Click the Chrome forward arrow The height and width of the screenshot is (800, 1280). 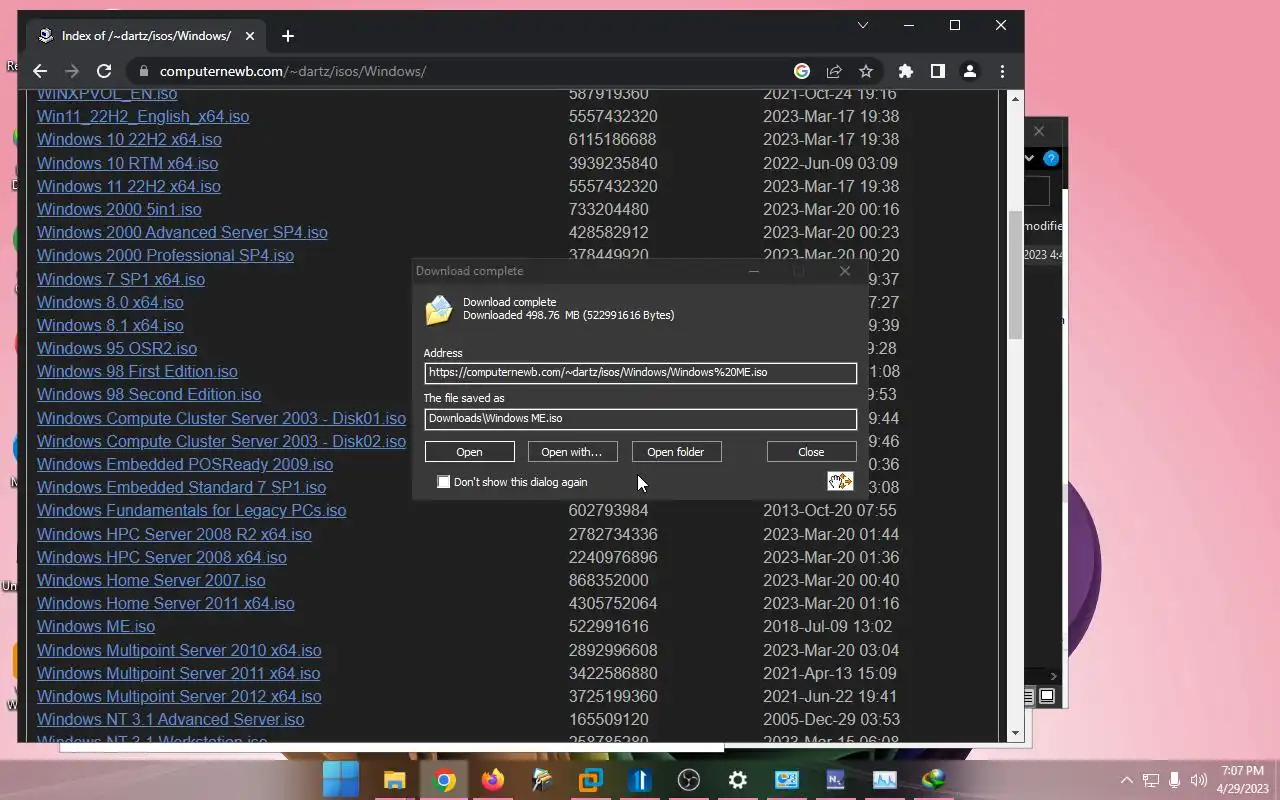click(x=72, y=71)
